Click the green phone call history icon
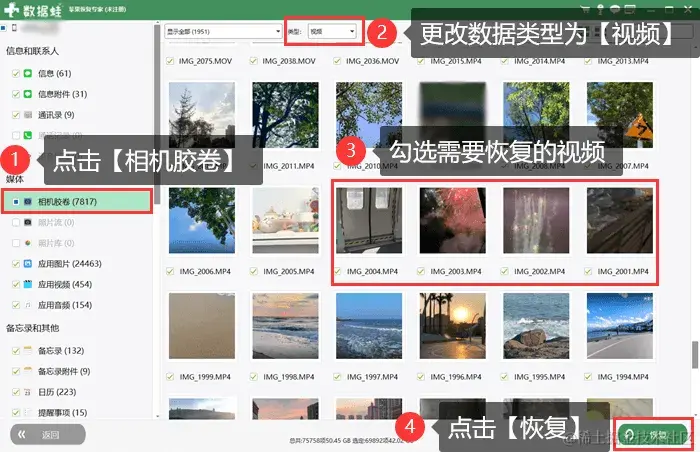Image resolution: width=700 pixels, height=452 pixels. point(28,135)
